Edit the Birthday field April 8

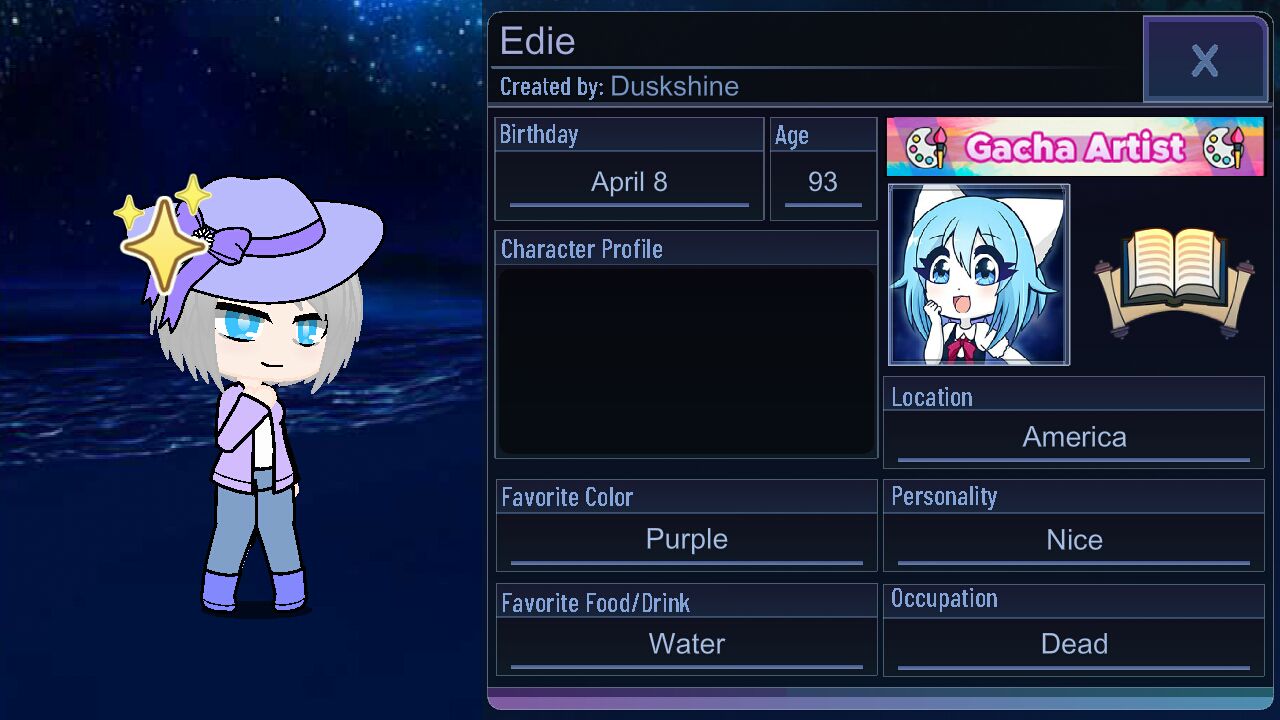[x=629, y=183]
